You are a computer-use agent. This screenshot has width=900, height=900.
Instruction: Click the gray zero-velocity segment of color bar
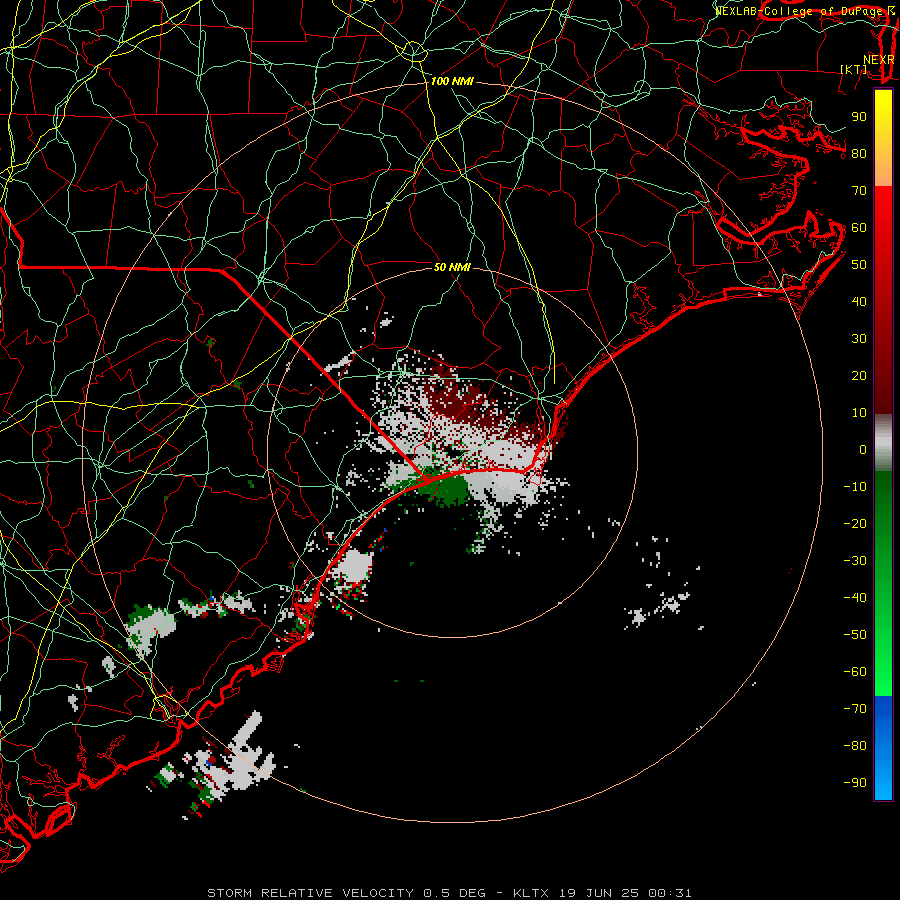point(883,444)
